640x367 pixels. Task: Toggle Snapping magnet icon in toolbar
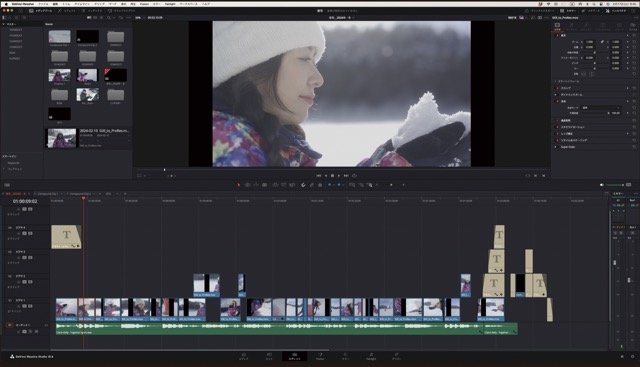tap(303, 185)
